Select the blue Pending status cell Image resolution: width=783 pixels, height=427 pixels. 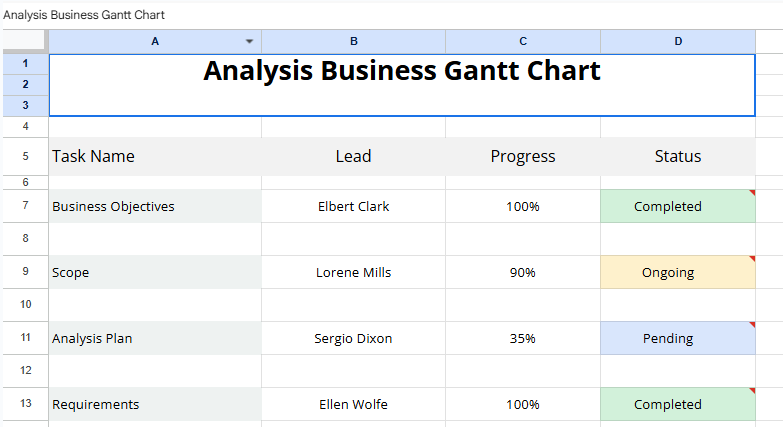tap(678, 338)
